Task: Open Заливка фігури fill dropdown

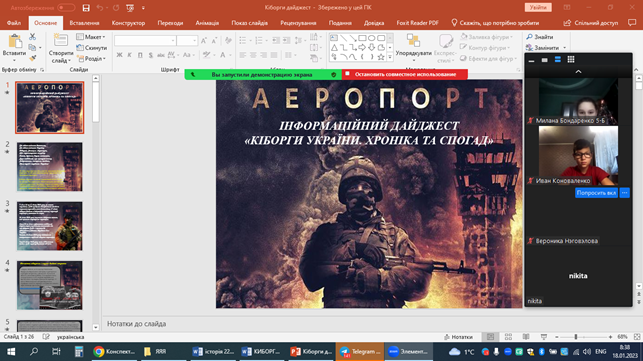Action: tap(487, 37)
